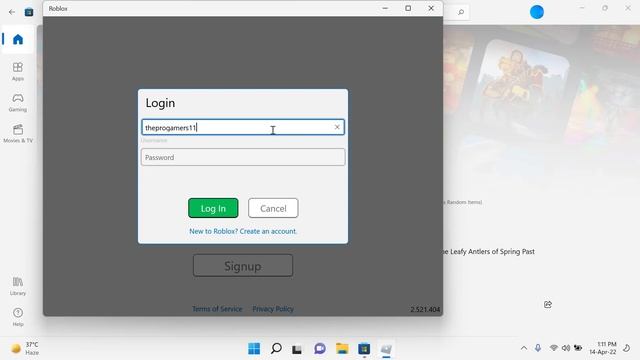Click the share icon in the Store page
The width and height of the screenshot is (640, 360).
[x=548, y=304]
